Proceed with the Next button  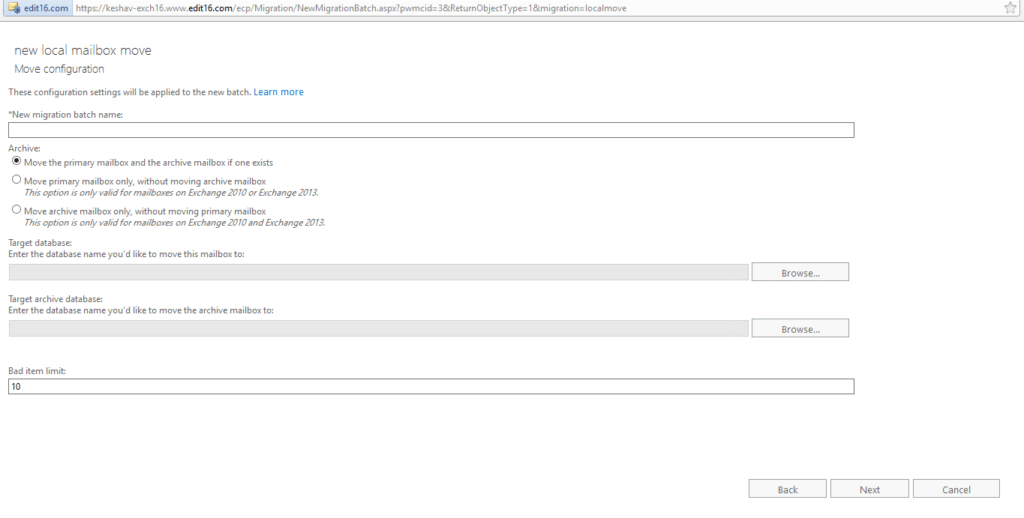pos(869,489)
